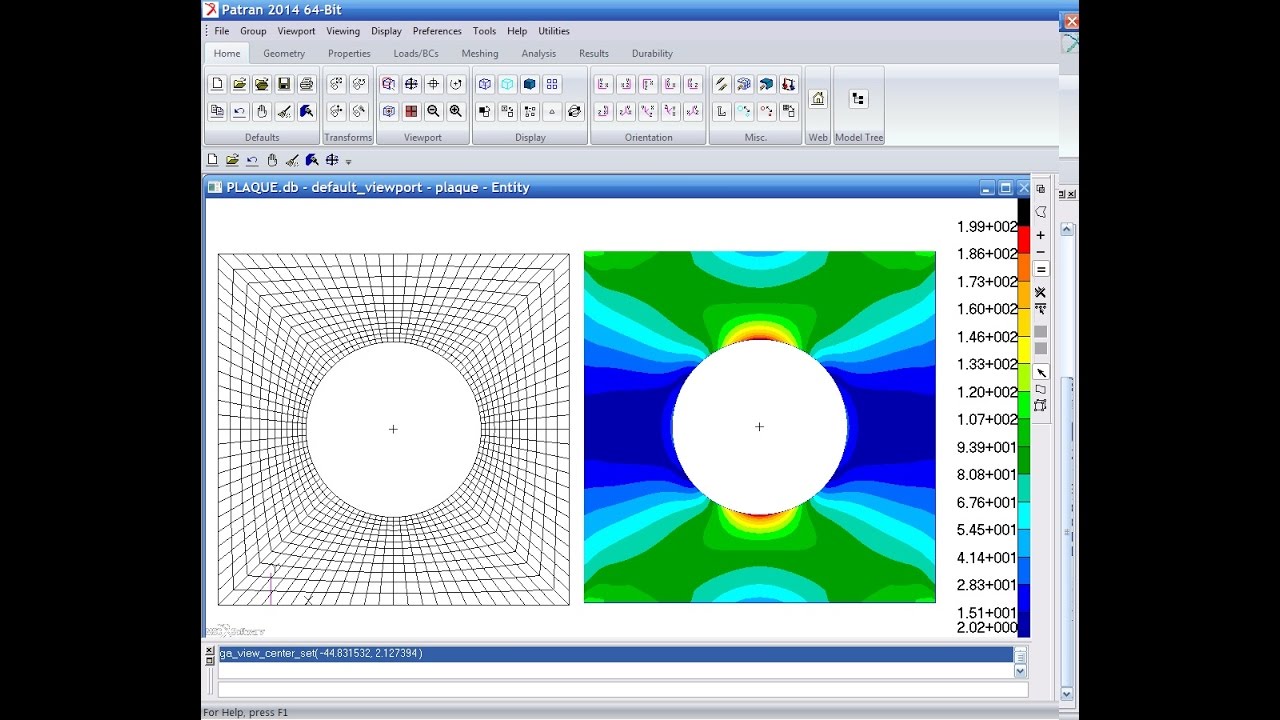Select the arrow pointer tool in right toolbar
Viewport: 1280px width, 720px height.
click(x=1041, y=372)
